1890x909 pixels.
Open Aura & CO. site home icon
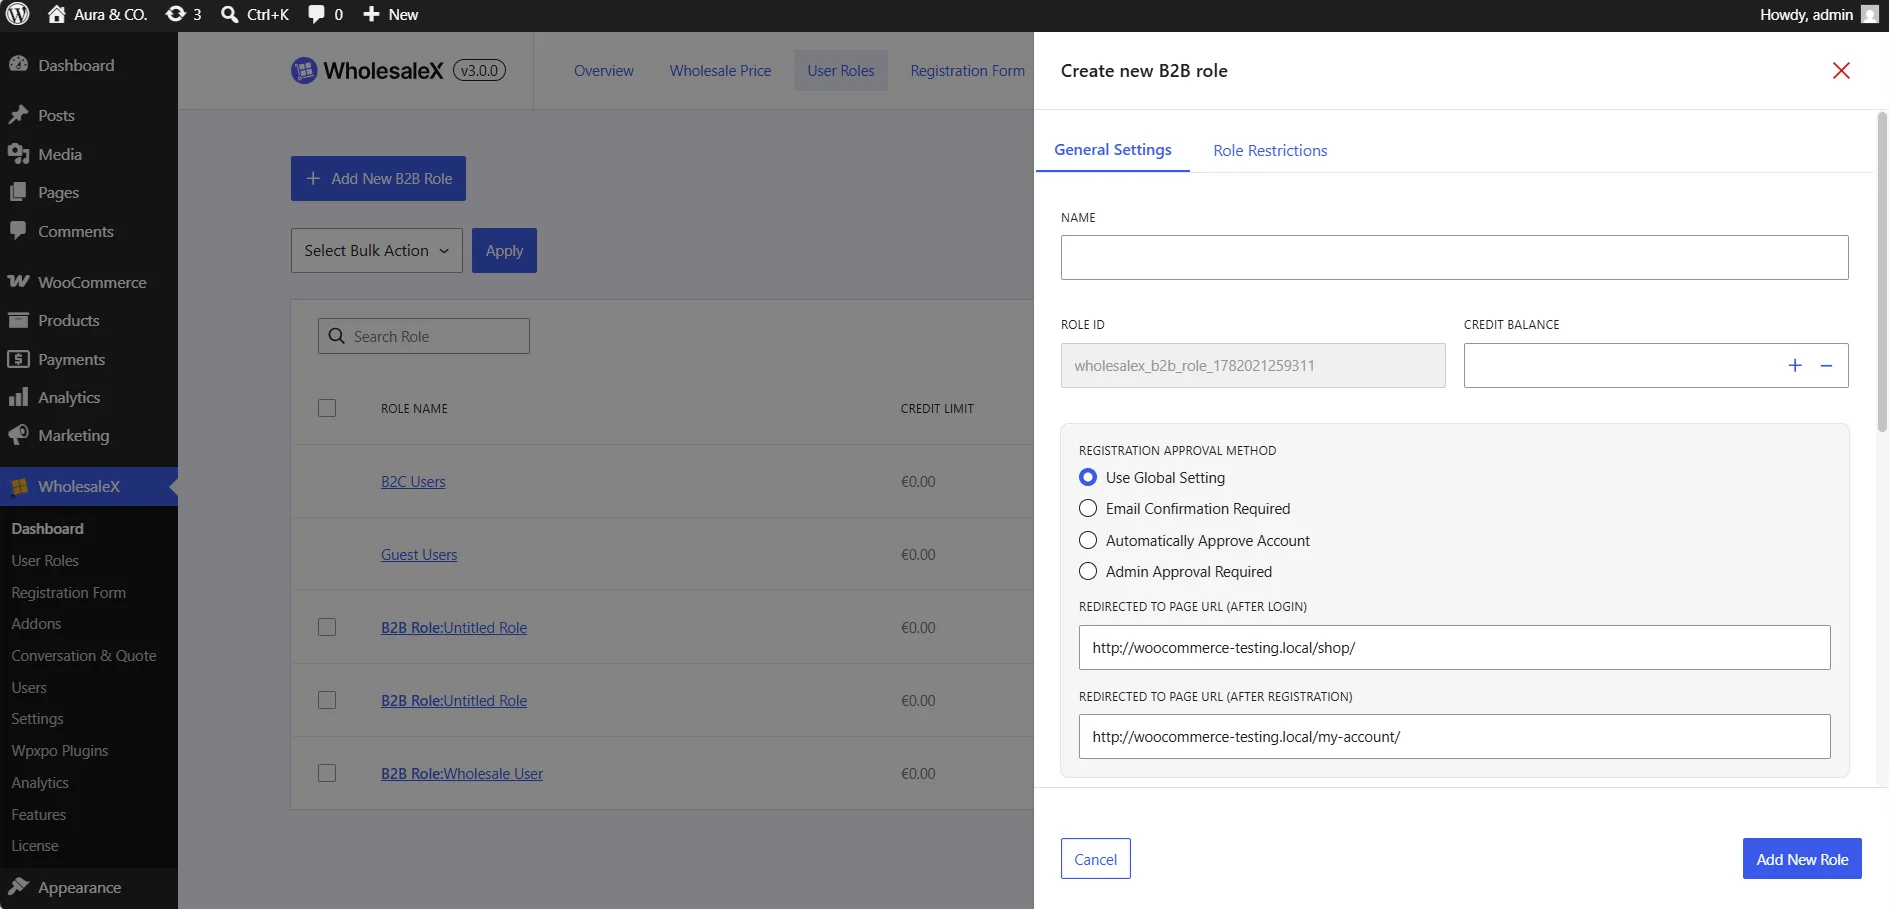[57, 14]
